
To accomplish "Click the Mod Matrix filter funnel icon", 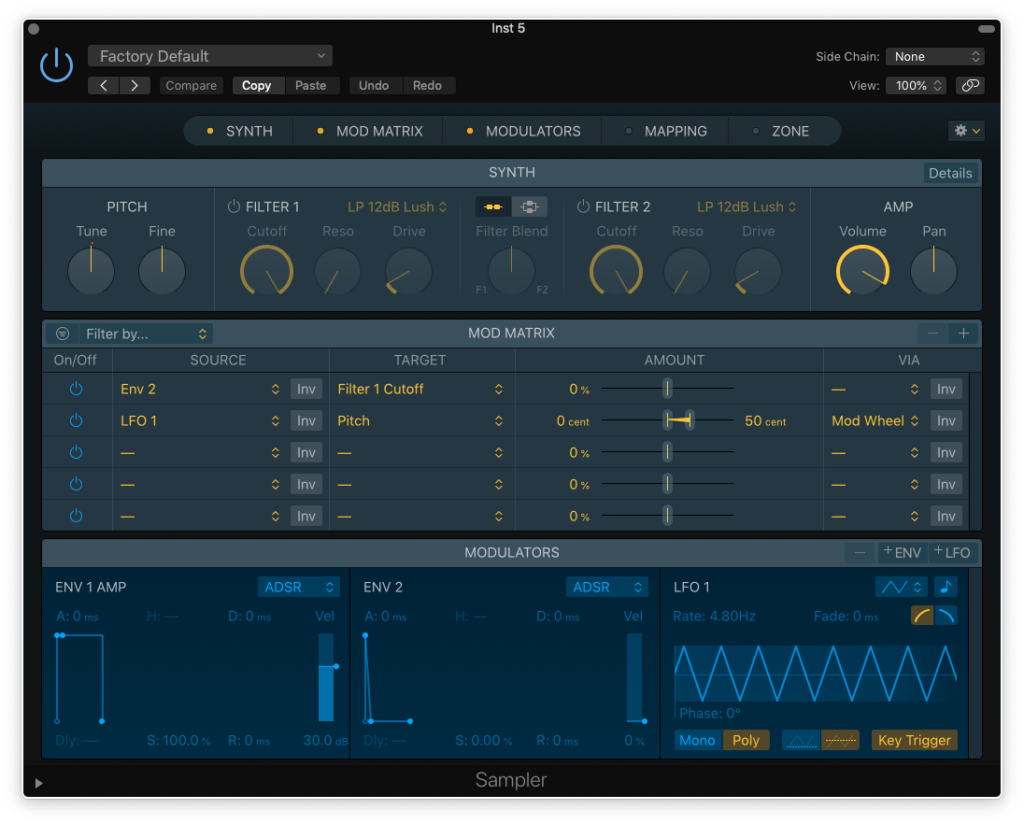I will (63, 334).
